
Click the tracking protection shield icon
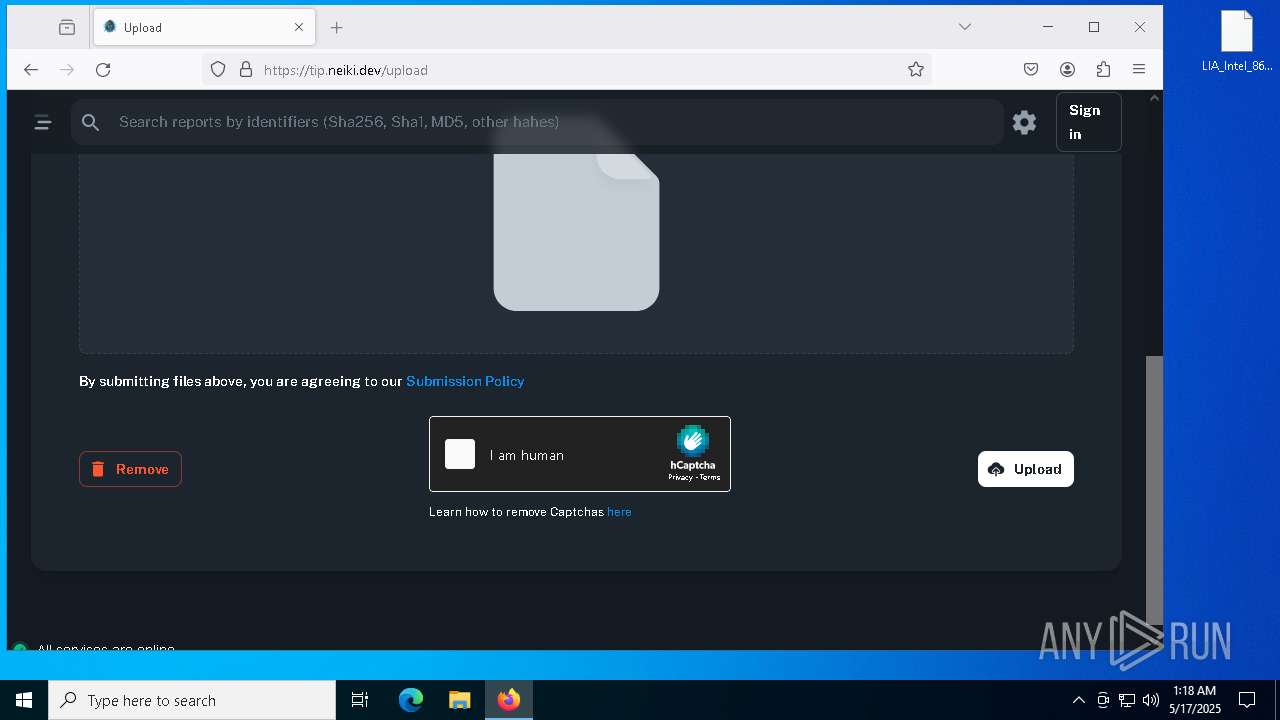coord(218,70)
